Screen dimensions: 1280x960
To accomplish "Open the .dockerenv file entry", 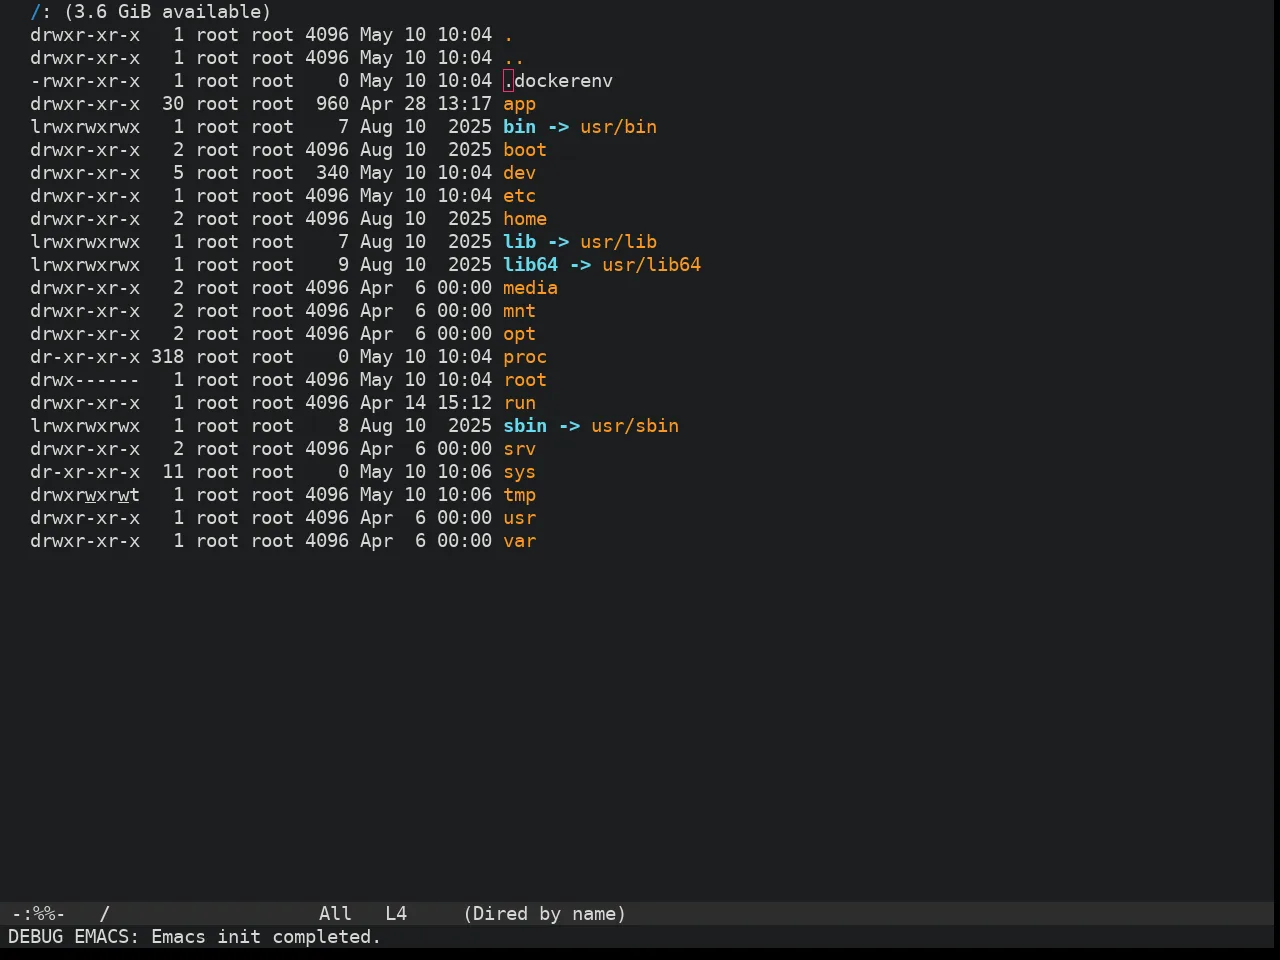I will 558,81.
